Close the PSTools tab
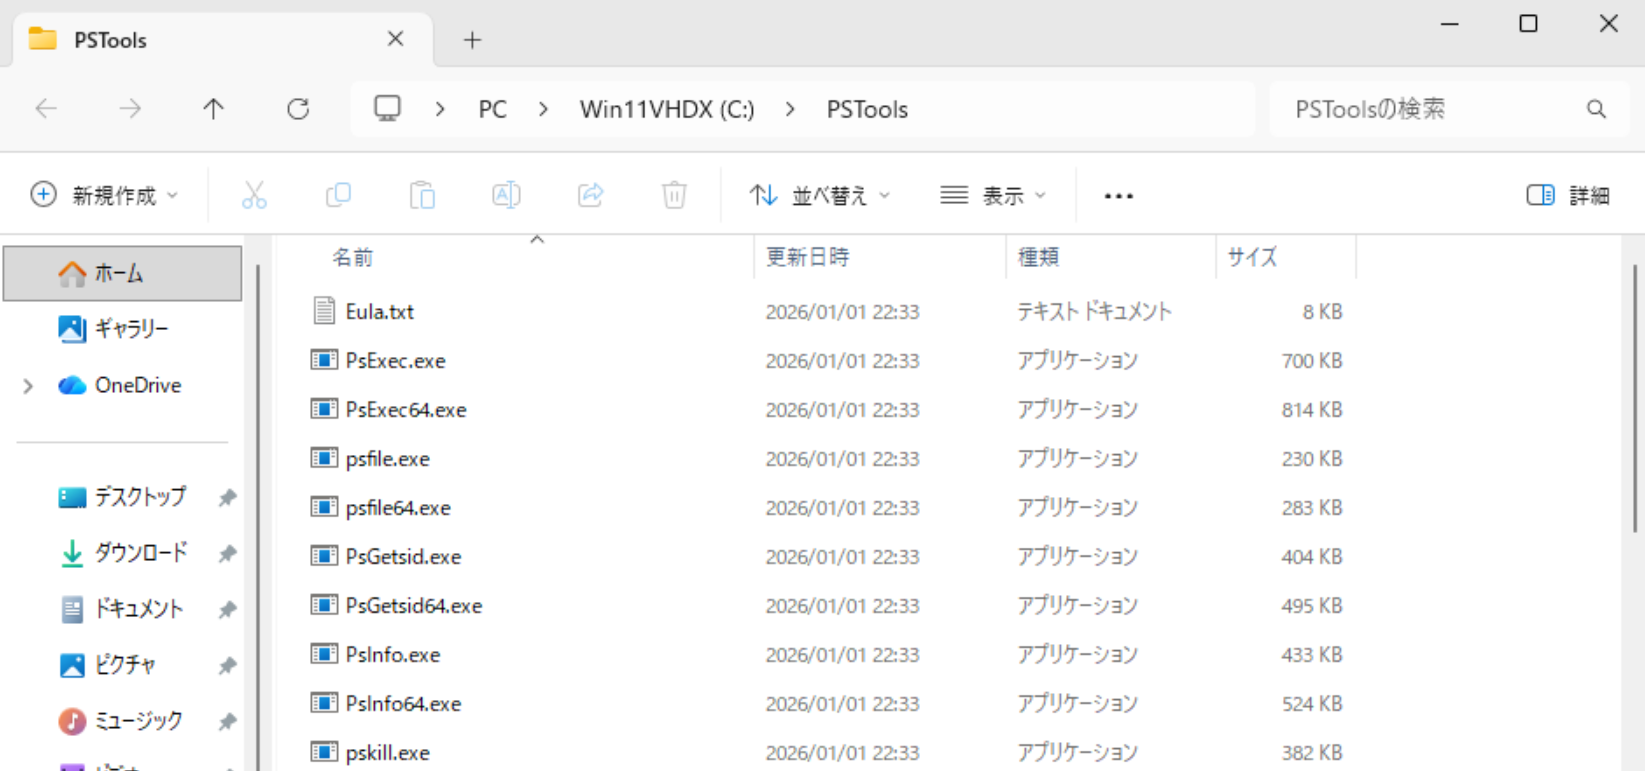The width and height of the screenshot is (1645, 771). click(x=395, y=39)
